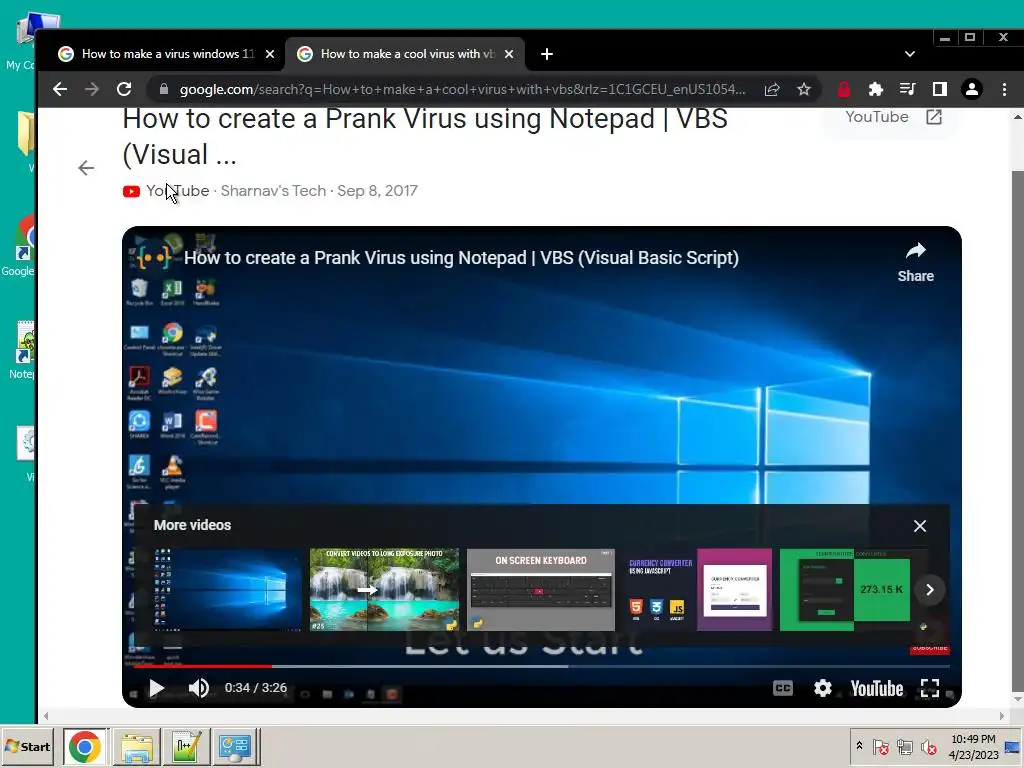
Task: Open the red lock extension icon
Action: click(844, 89)
